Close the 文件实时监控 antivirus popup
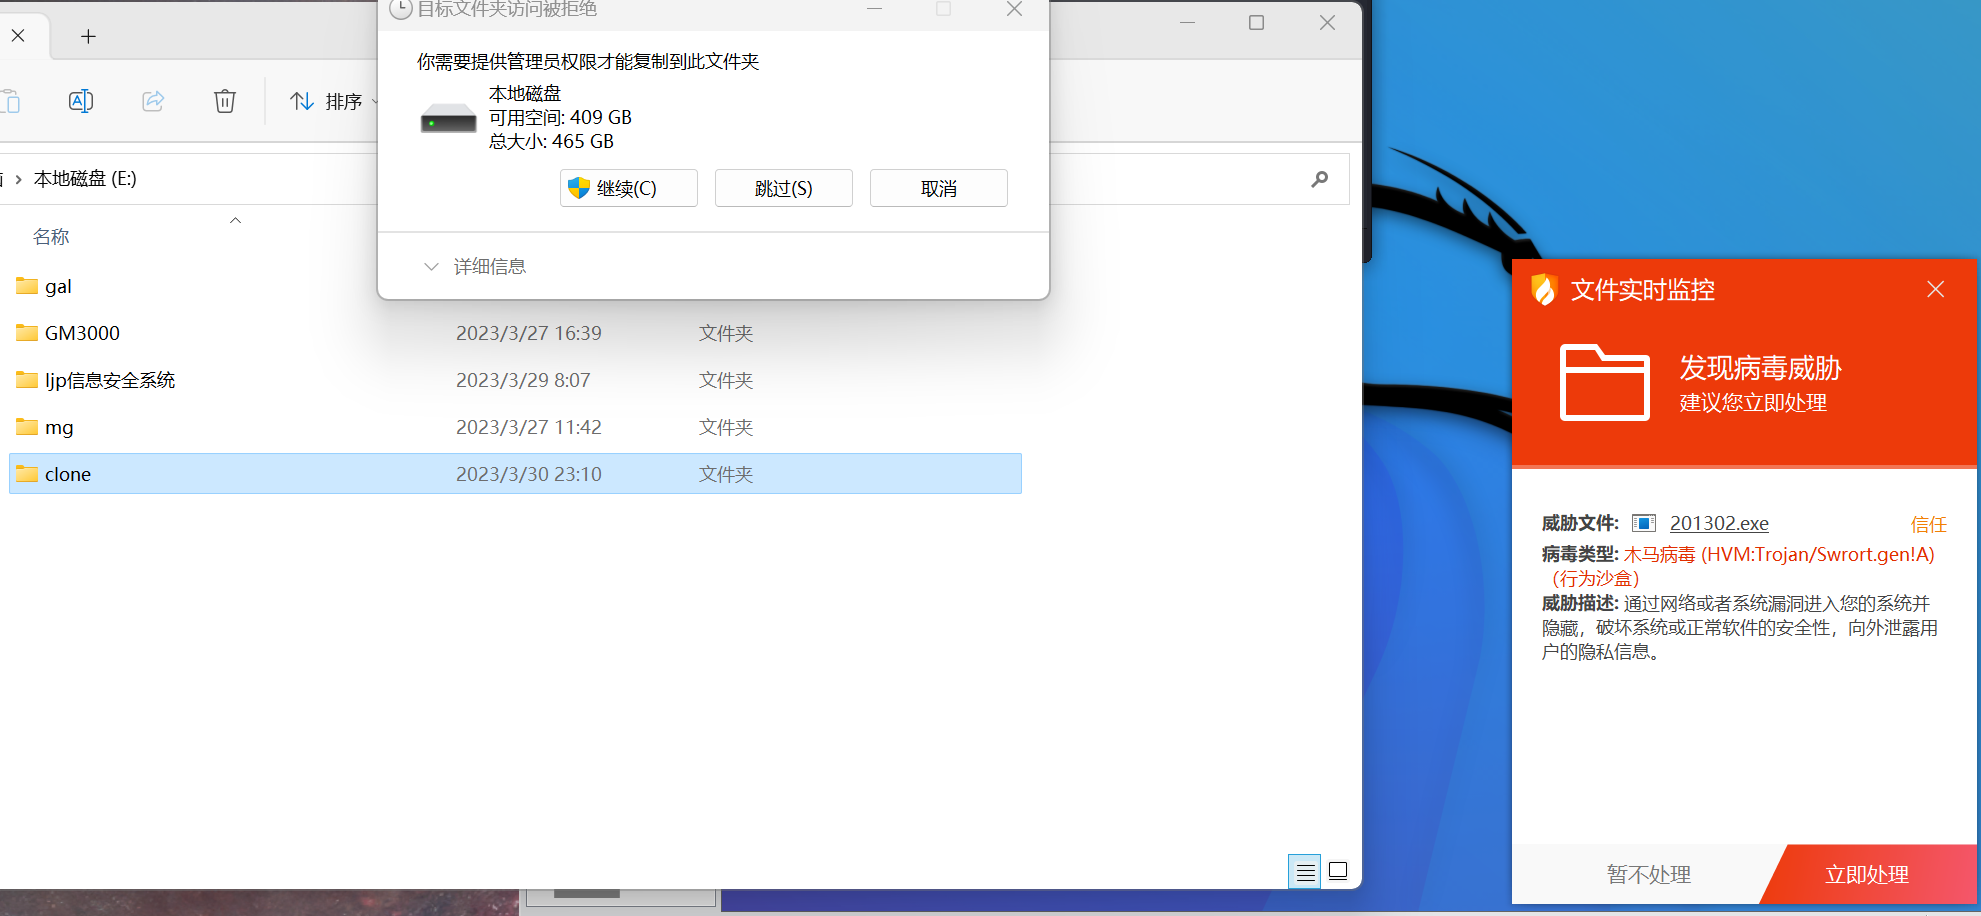 click(1936, 290)
